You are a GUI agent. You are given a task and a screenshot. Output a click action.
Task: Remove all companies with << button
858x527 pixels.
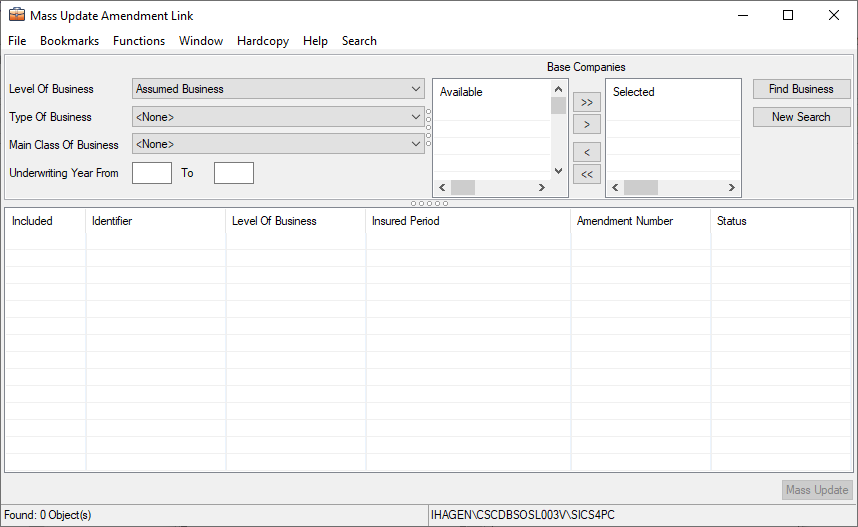(x=587, y=175)
